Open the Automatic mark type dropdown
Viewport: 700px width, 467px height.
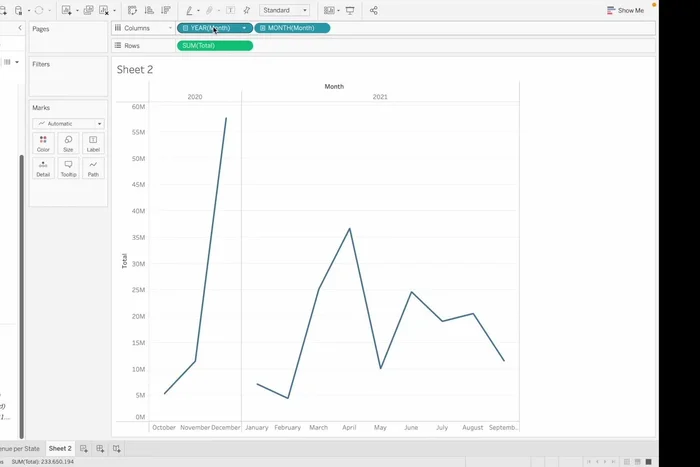tap(68, 124)
